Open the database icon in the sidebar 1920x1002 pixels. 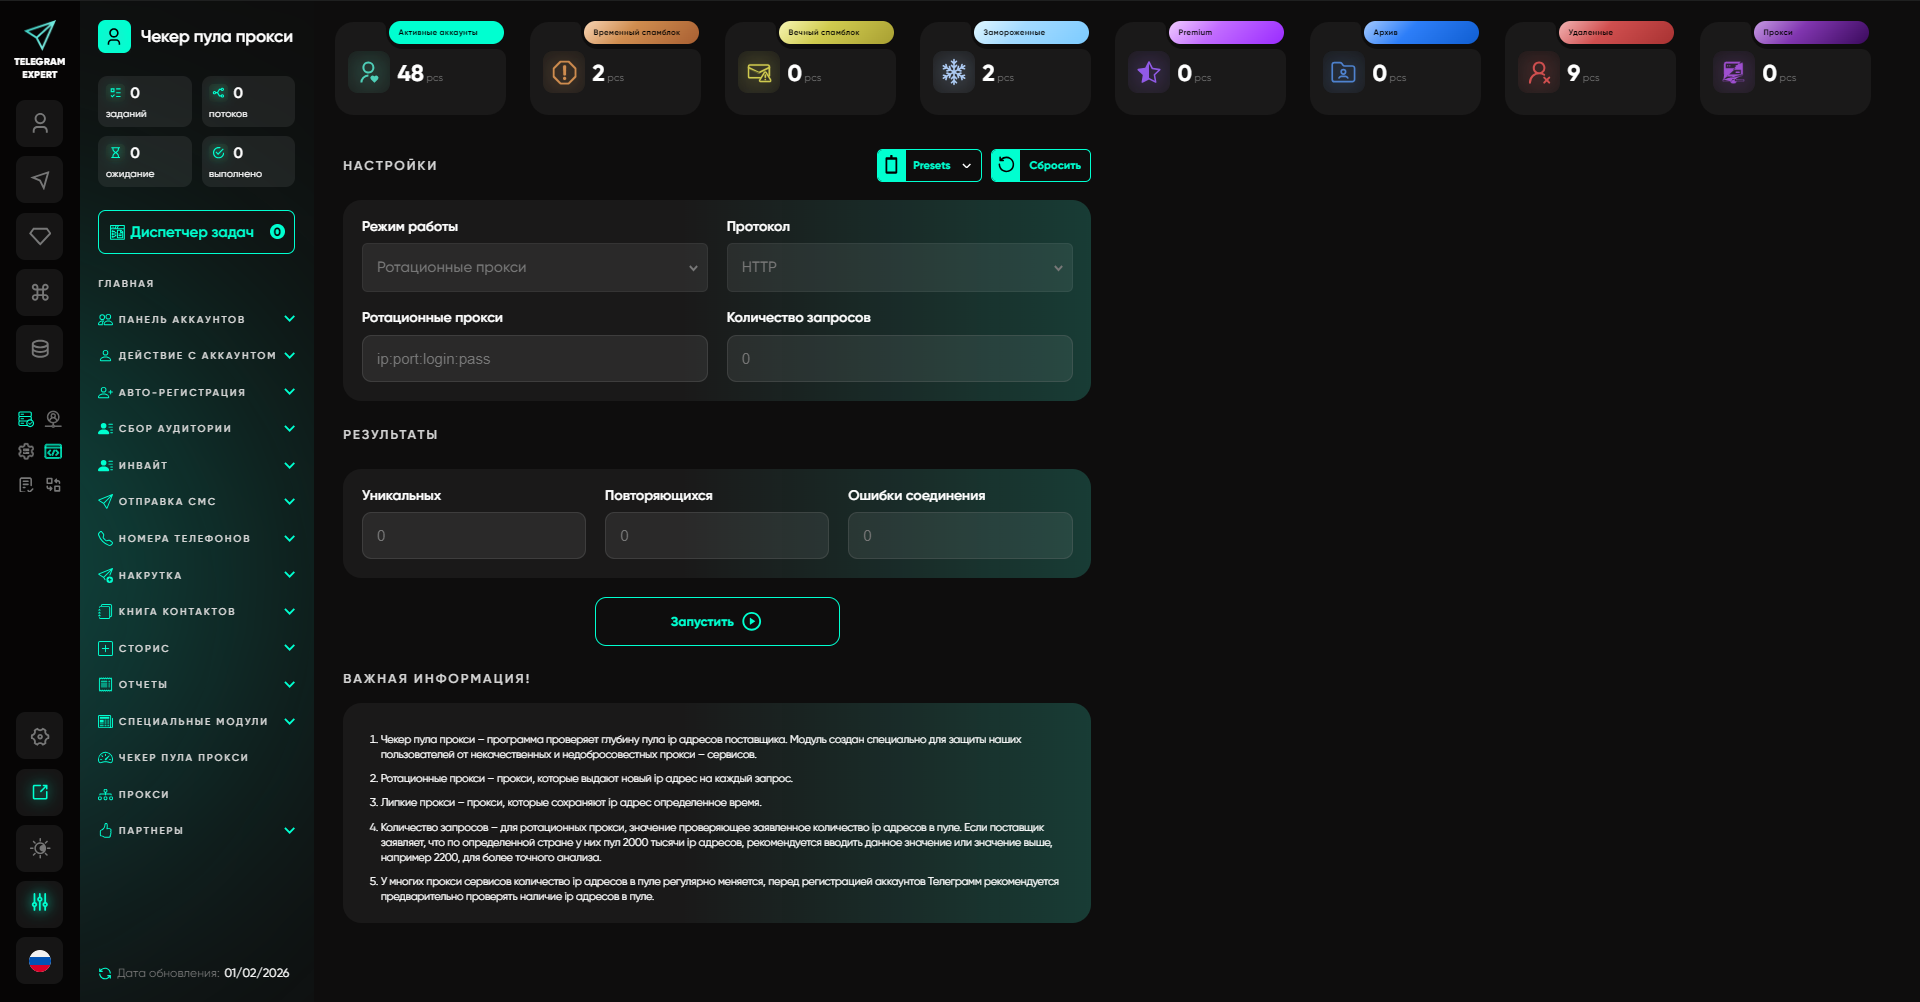40,348
